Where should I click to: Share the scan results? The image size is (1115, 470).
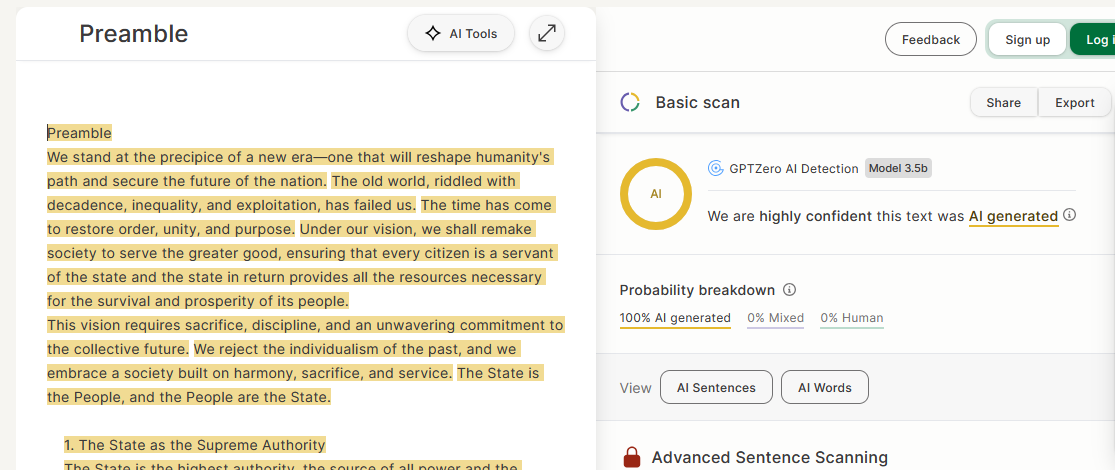[x=1003, y=102]
